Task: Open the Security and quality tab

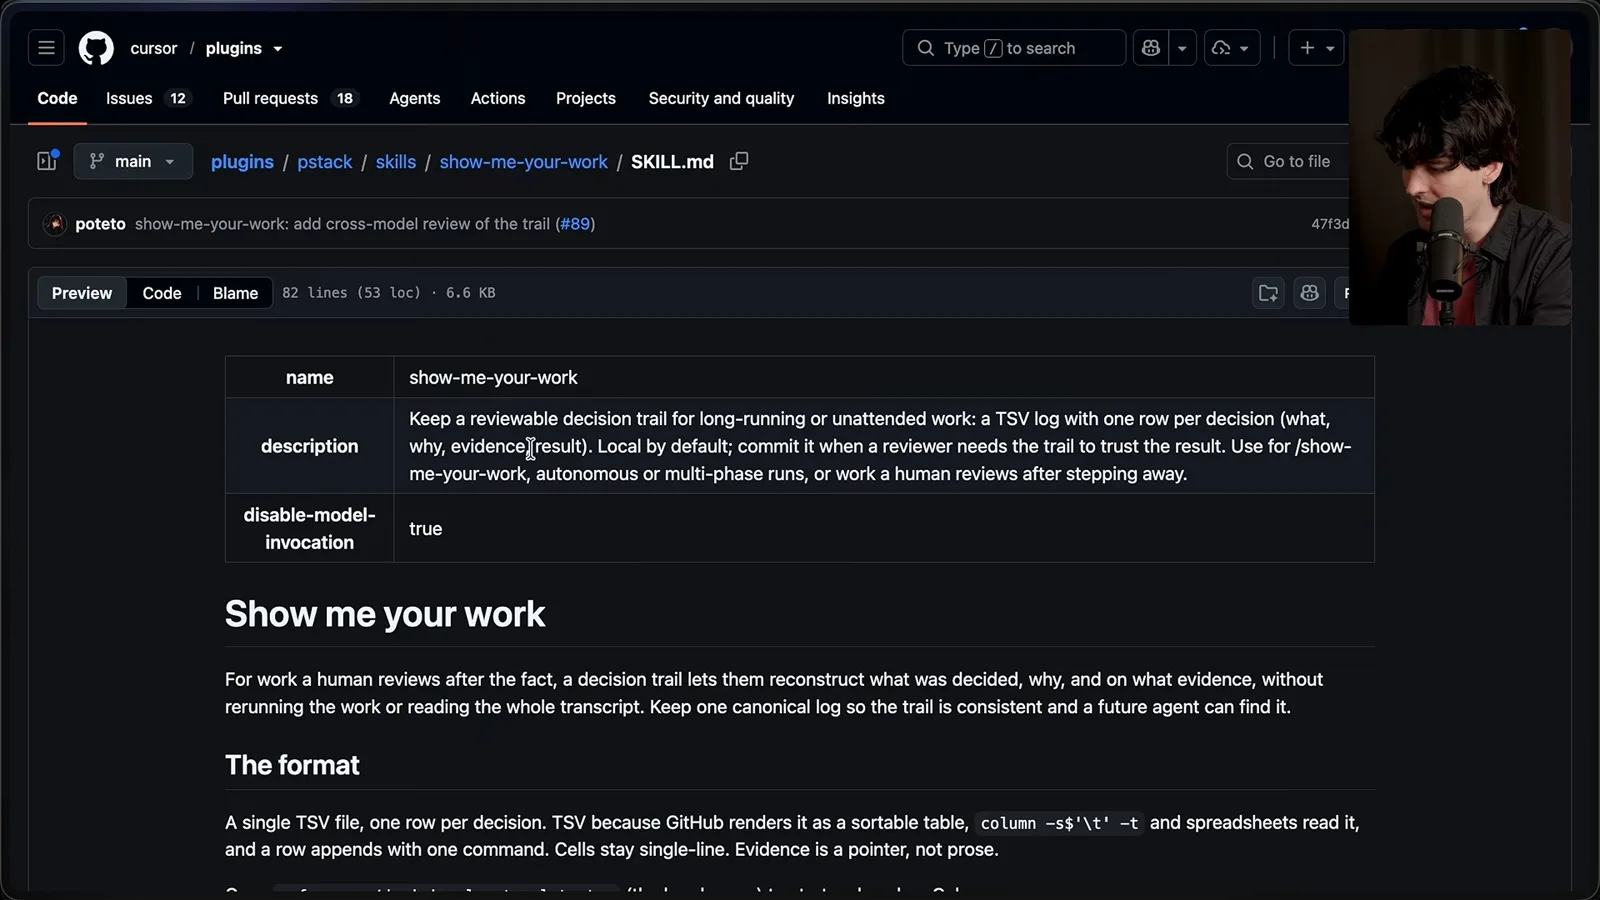Action: [721, 98]
